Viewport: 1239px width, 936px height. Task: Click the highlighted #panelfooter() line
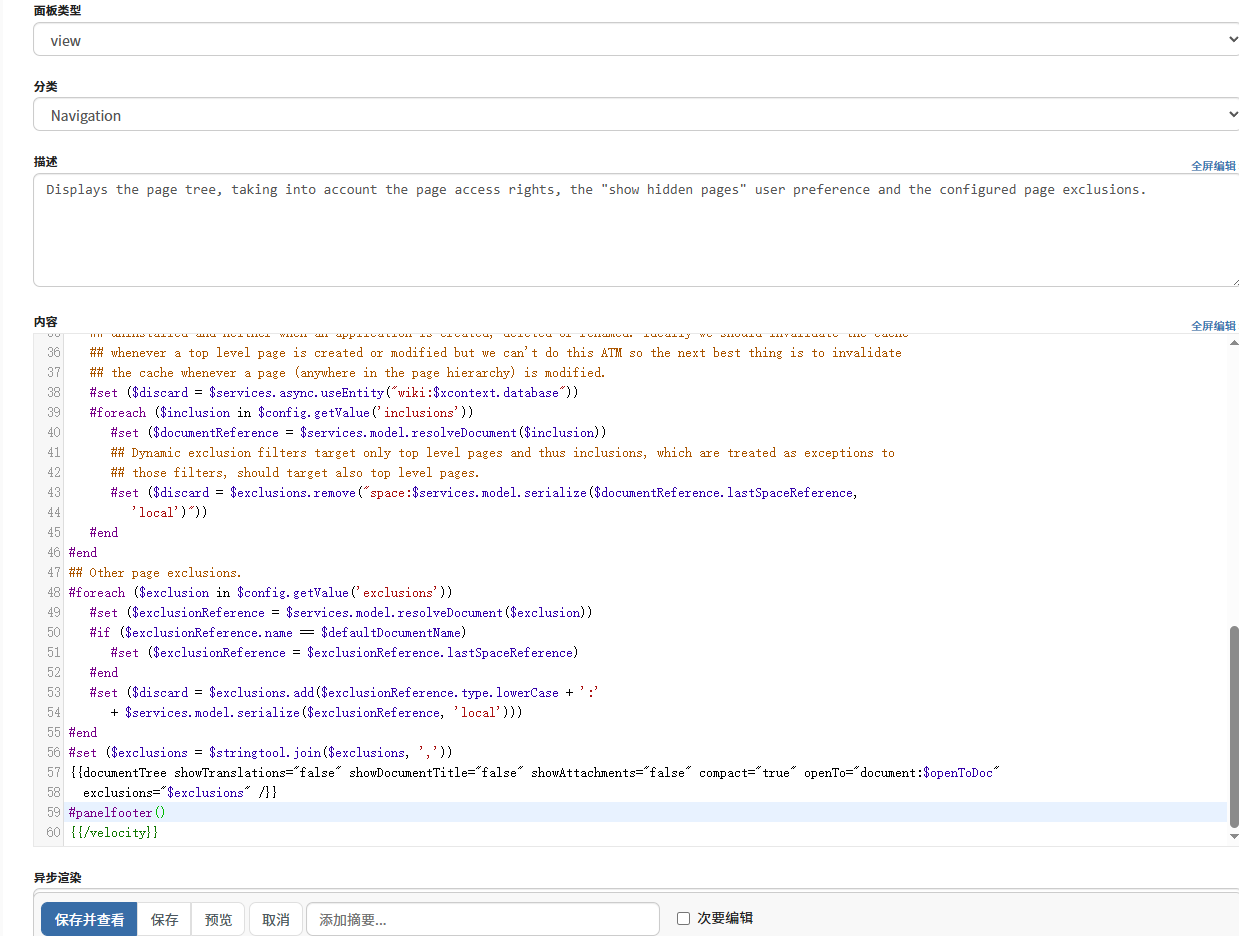(x=115, y=812)
